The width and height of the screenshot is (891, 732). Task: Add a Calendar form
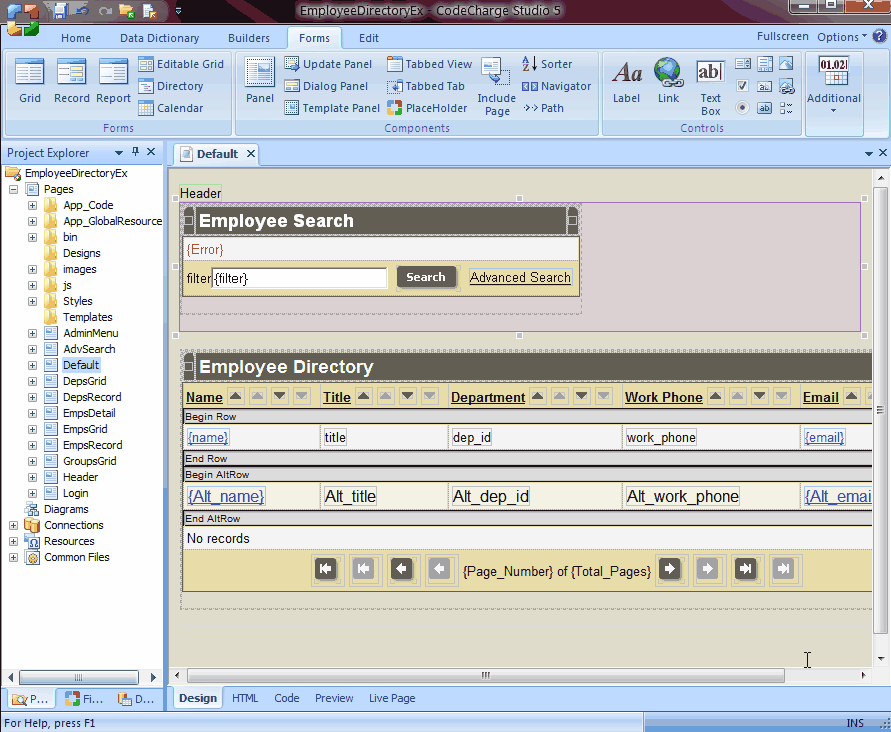(170, 108)
